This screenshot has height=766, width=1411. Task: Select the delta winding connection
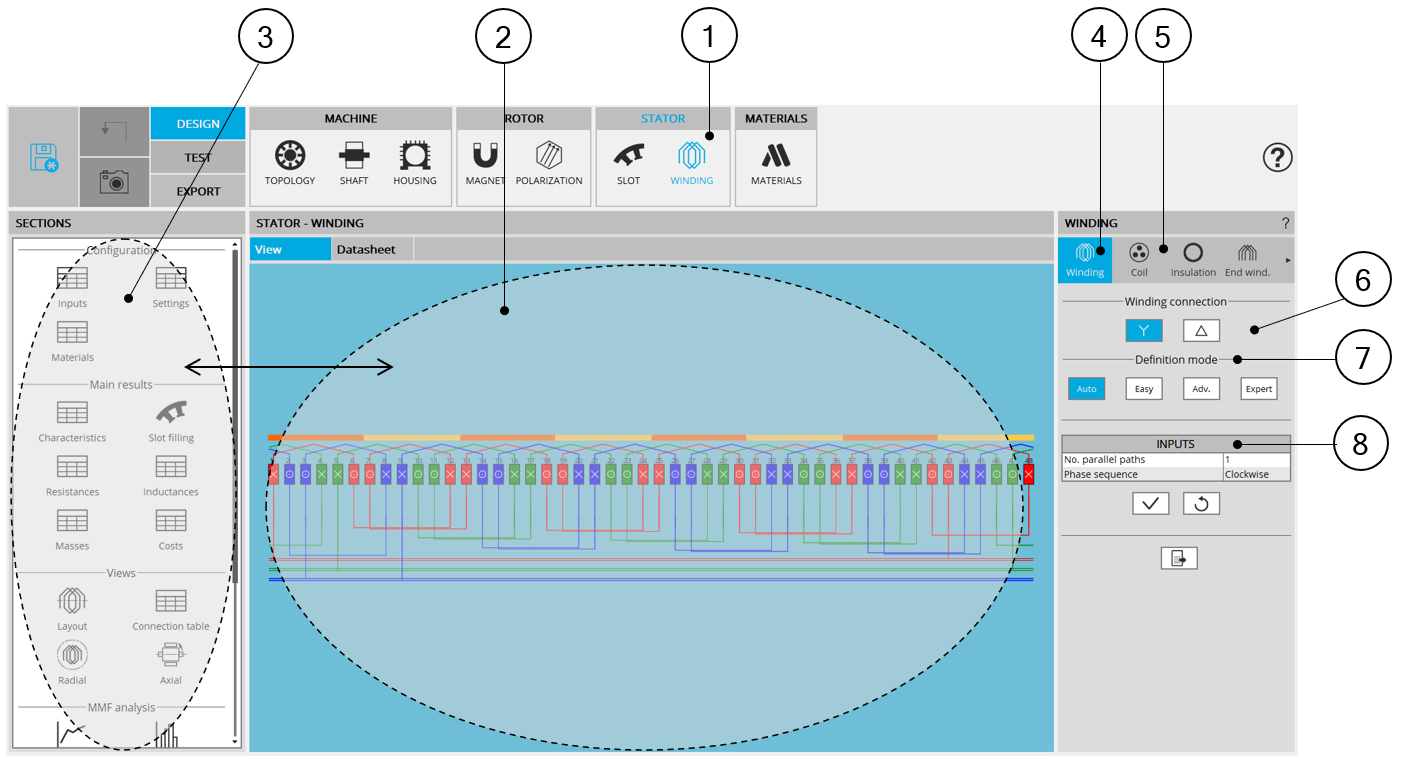coord(1201,330)
